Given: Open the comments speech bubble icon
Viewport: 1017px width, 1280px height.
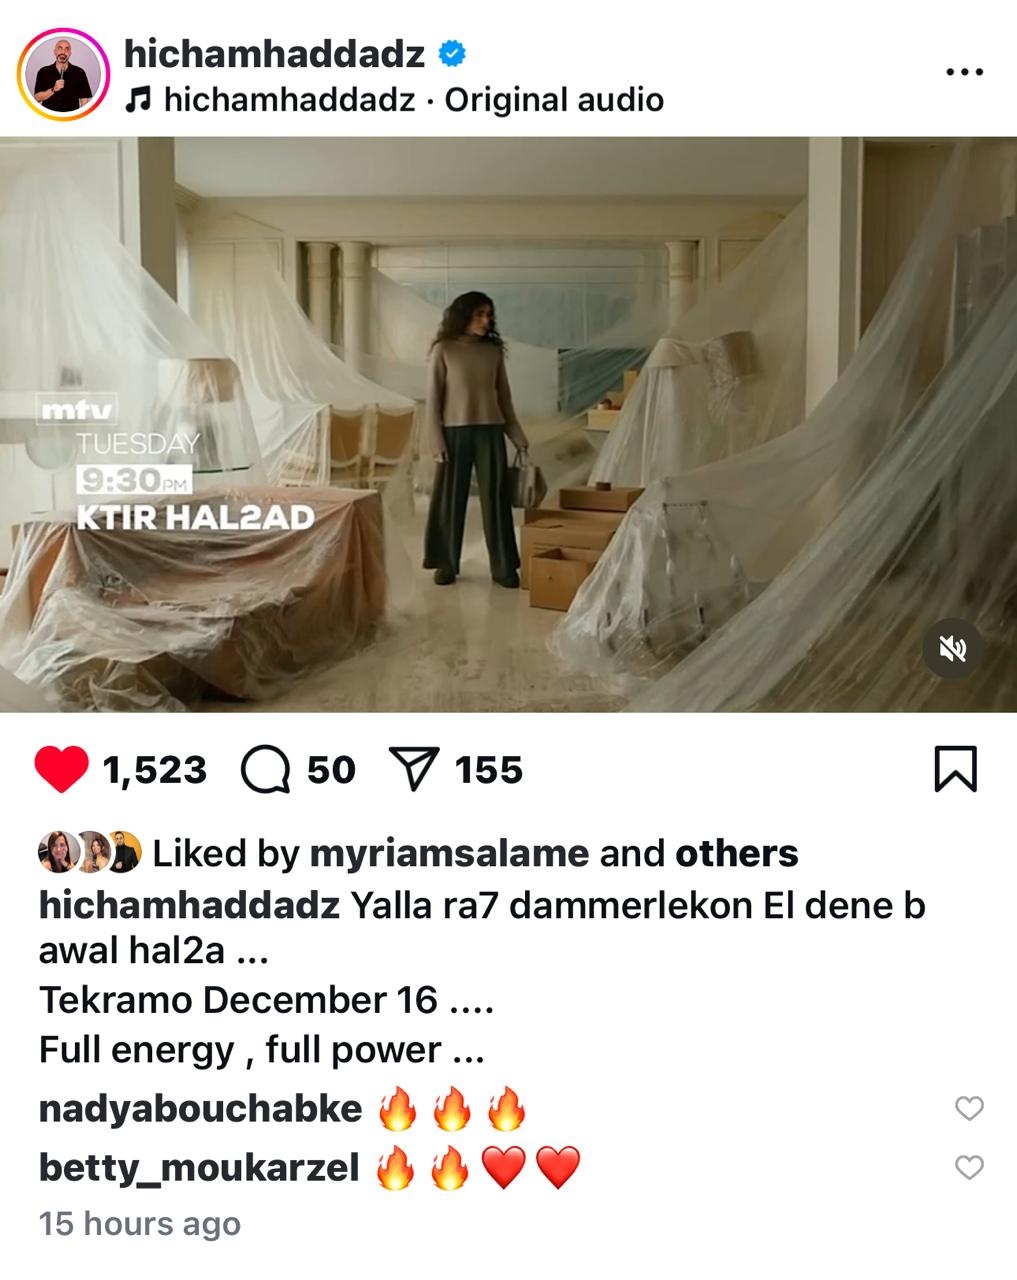Looking at the screenshot, I should coord(266,770).
